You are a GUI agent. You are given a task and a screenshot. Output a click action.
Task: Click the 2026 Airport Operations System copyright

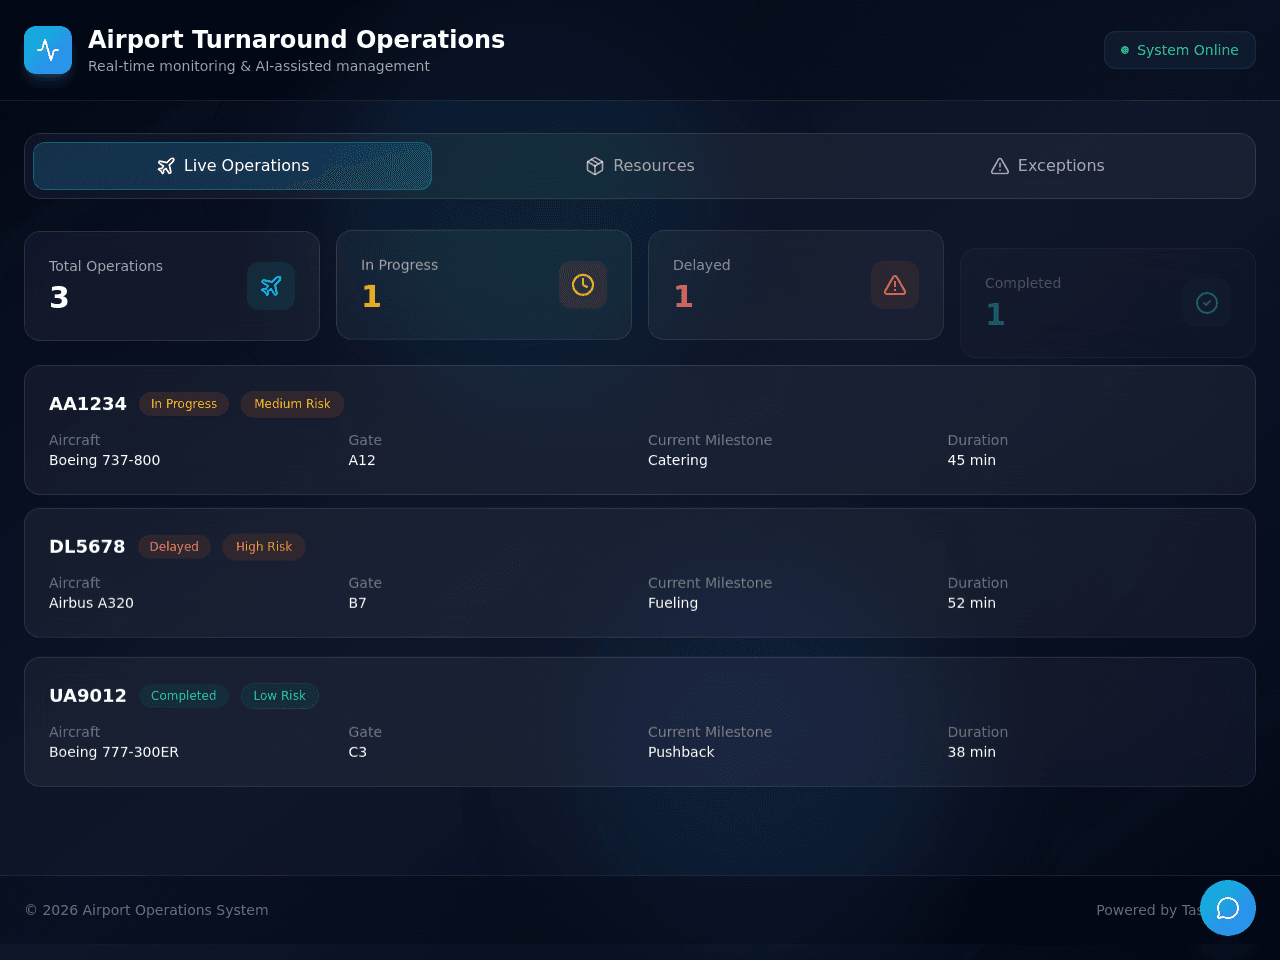pyautogui.click(x=146, y=910)
